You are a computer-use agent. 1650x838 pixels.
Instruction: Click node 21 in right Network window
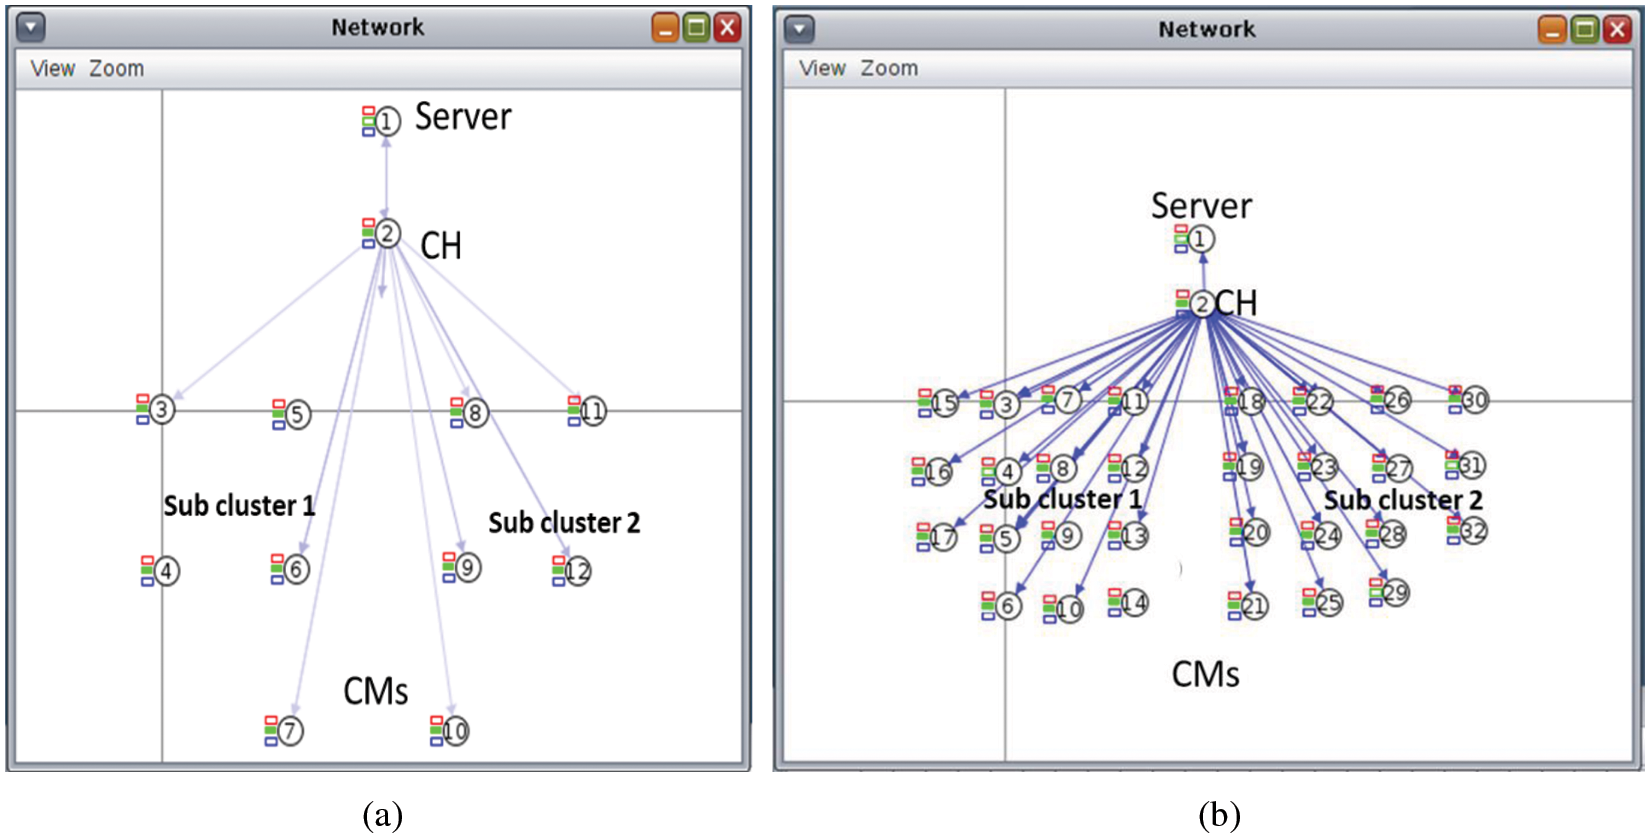[1255, 605]
